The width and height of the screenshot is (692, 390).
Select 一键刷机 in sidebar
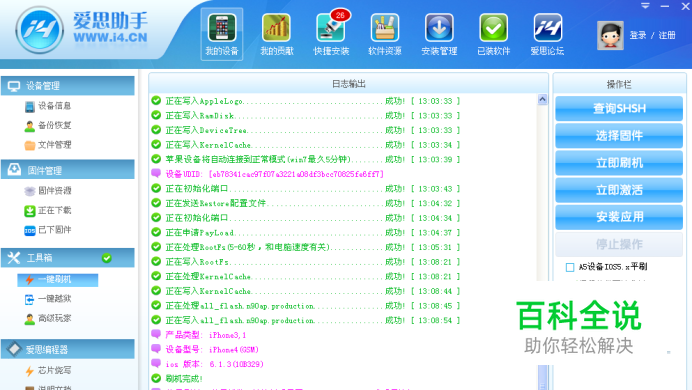click(x=58, y=280)
